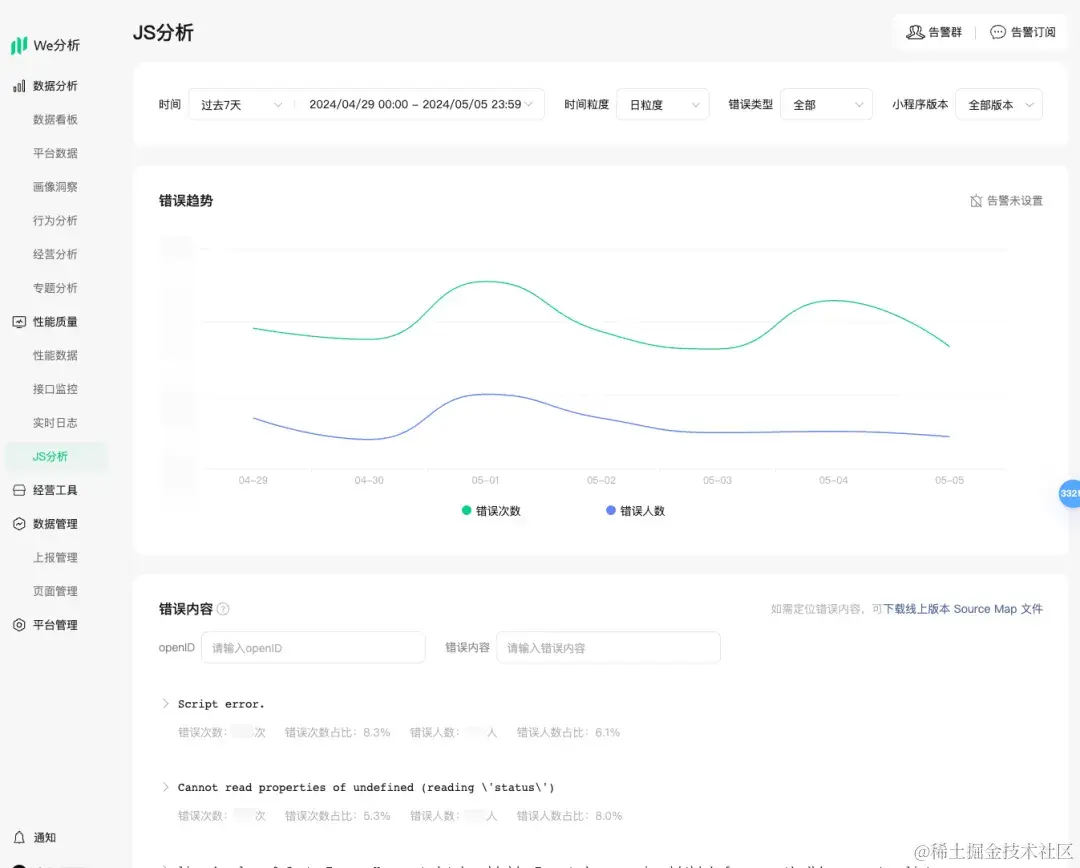This screenshot has height=868, width=1080.
Task: Click the 04-29 axis label on the chart
Action: click(253, 480)
